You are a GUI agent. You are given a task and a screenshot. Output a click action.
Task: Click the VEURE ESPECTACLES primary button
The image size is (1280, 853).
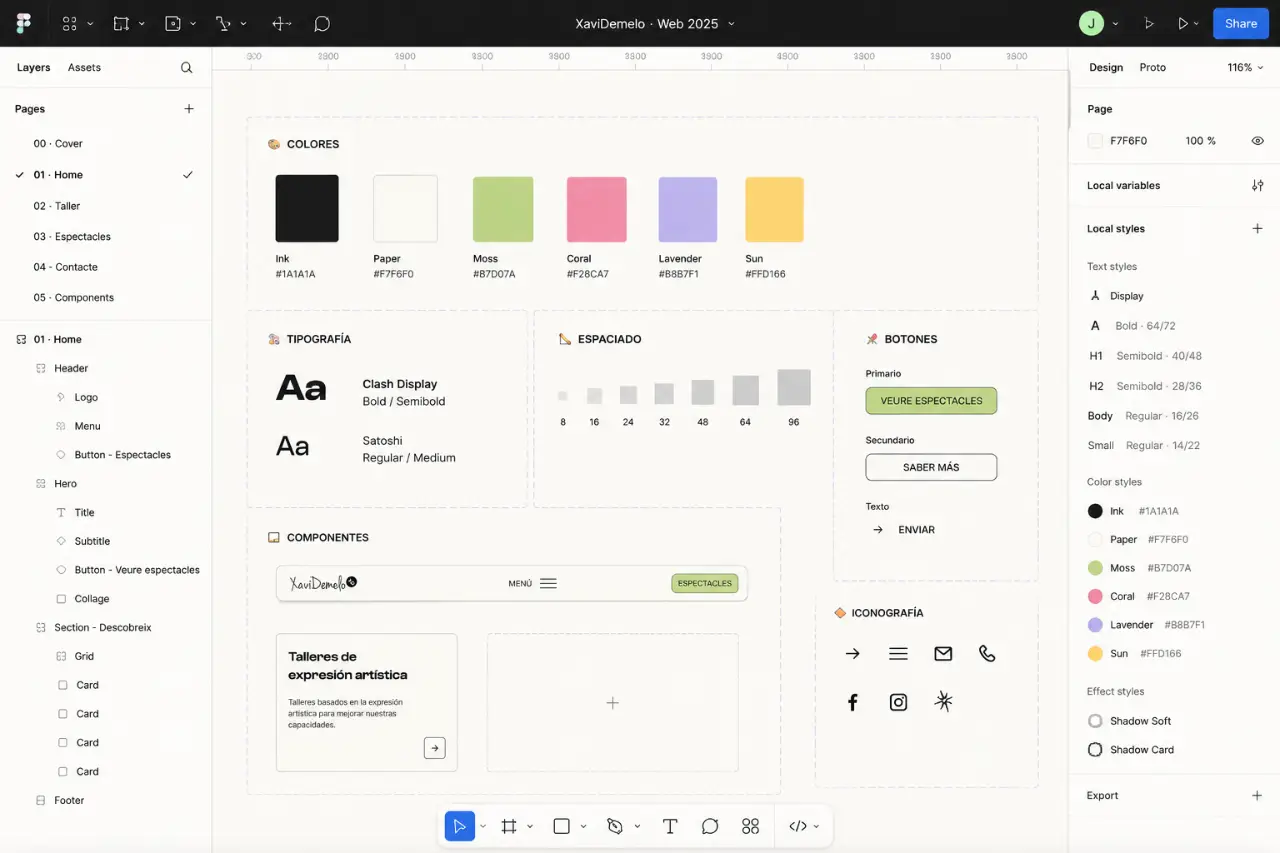[x=931, y=401]
